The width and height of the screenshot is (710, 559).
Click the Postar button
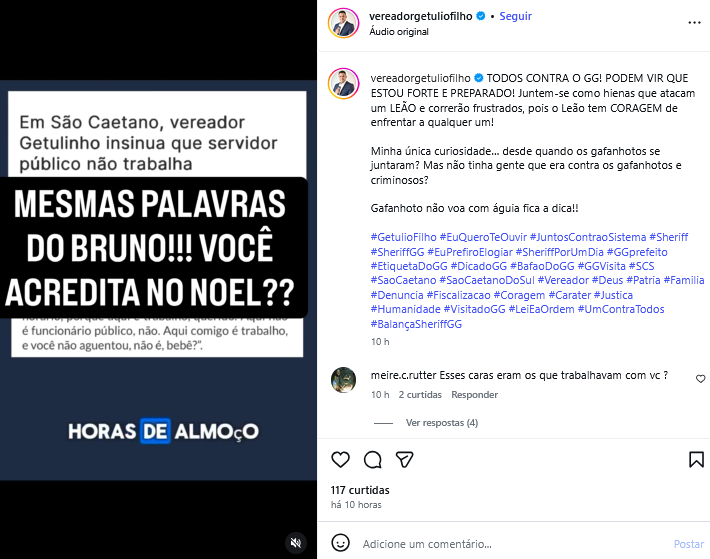[x=689, y=544]
